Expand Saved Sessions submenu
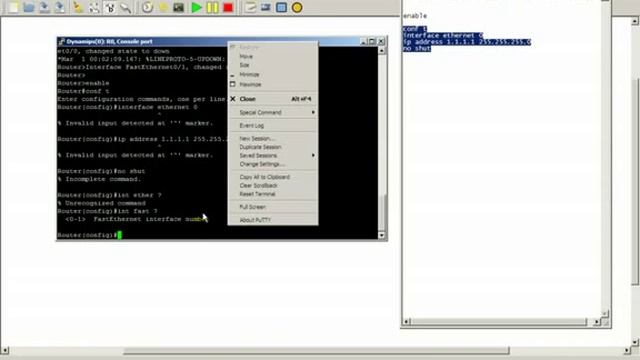 click(x=273, y=156)
